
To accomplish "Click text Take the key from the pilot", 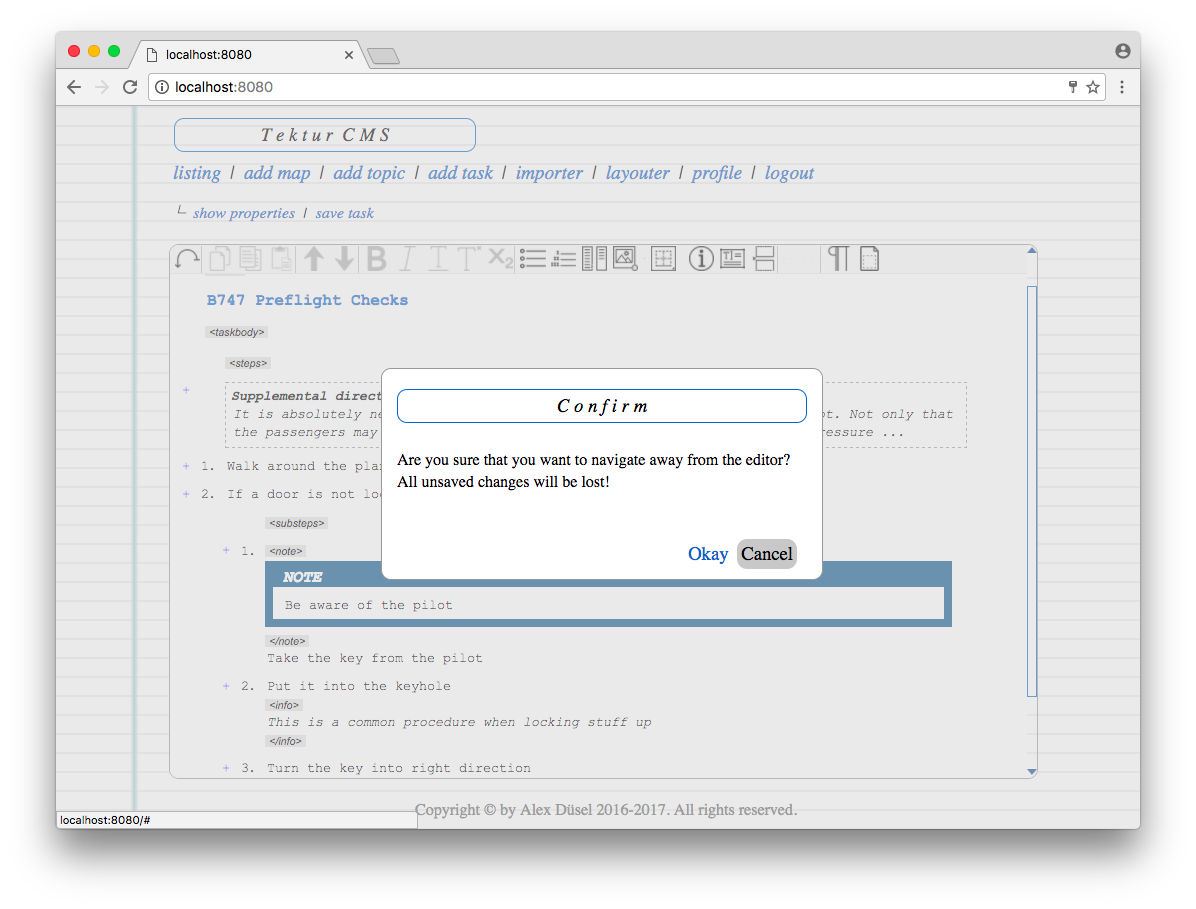I will coord(375,658).
